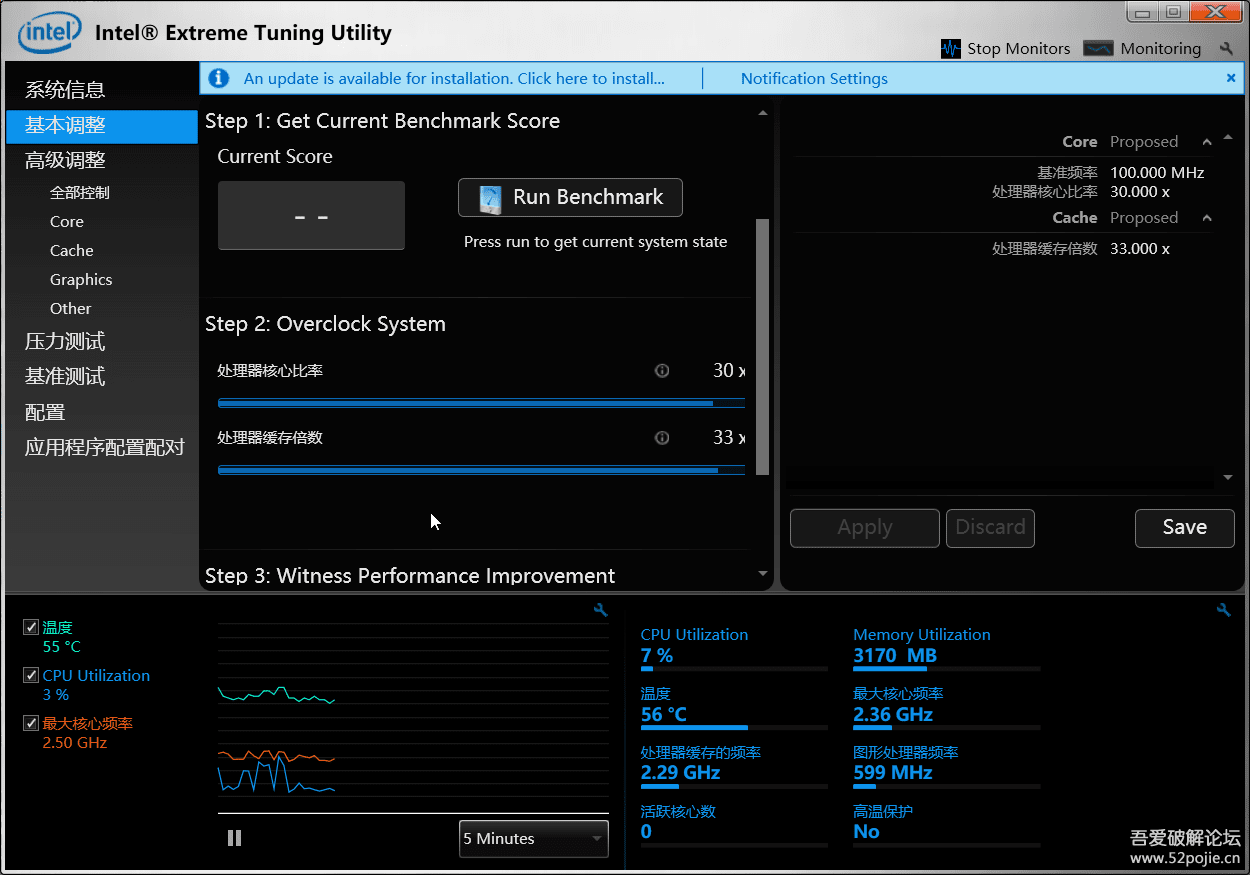Toggle the 温度 graph checkbox
The width and height of the screenshot is (1250, 875).
tap(31, 627)
